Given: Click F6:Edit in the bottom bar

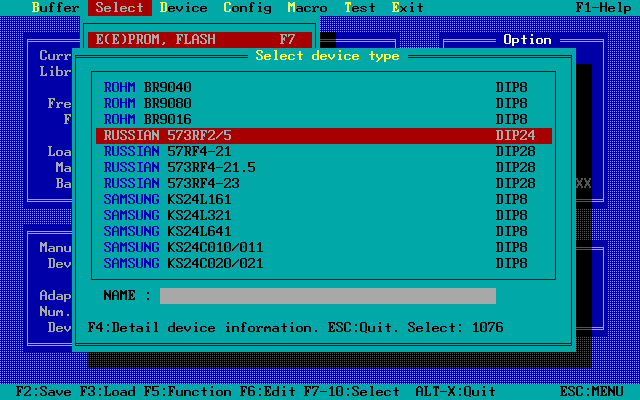Looking at the screenshot, I should tap(267, 391).
